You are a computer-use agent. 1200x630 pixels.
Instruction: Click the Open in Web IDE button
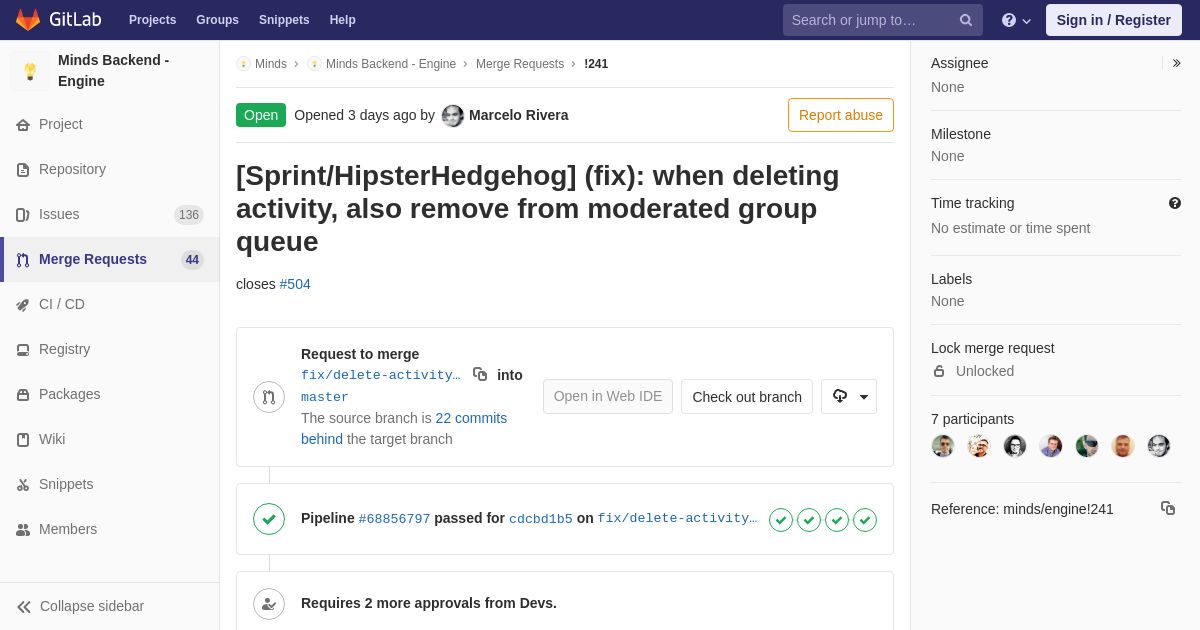click(x=608, y=396)
